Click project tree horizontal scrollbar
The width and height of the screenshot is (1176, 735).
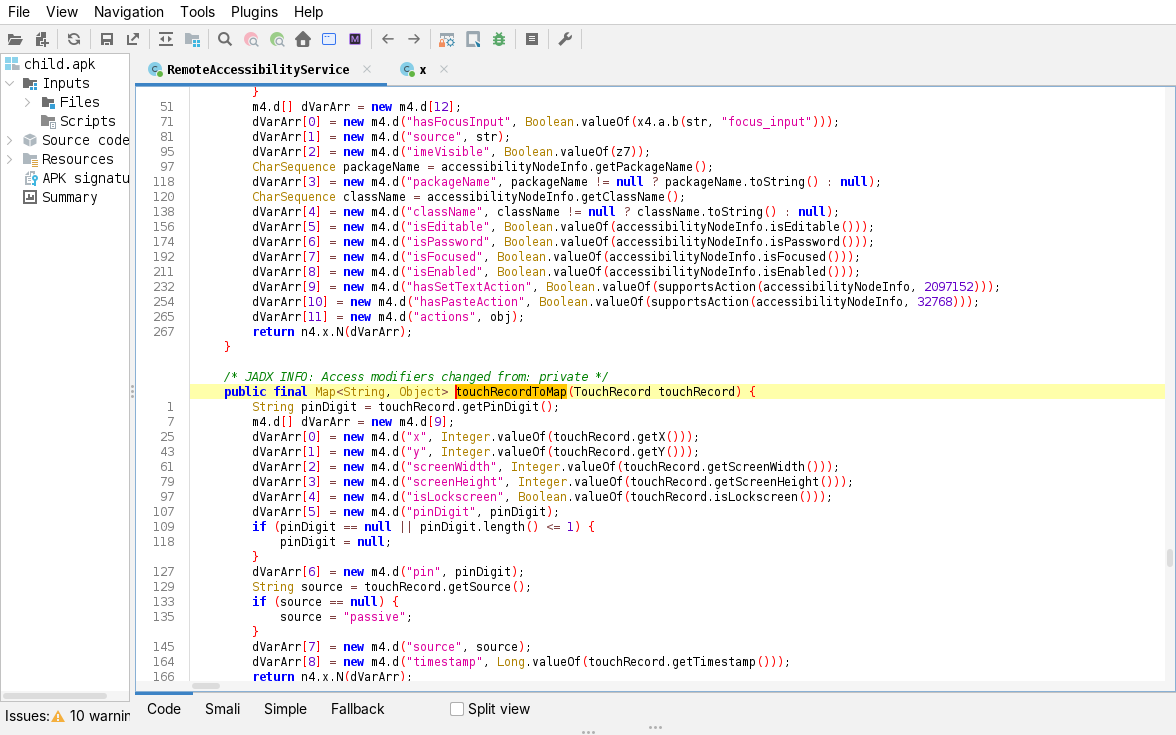55,697
